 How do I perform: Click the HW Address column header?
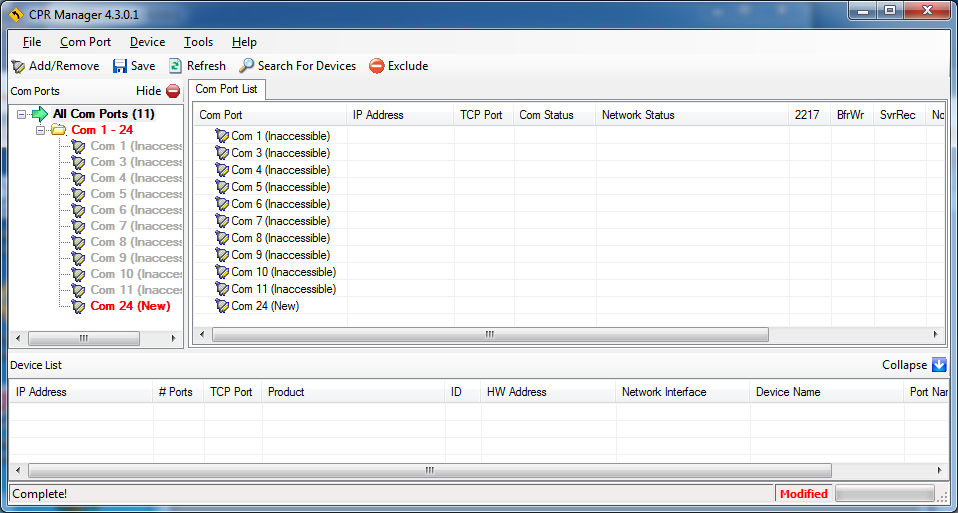[x=549, y=392]
